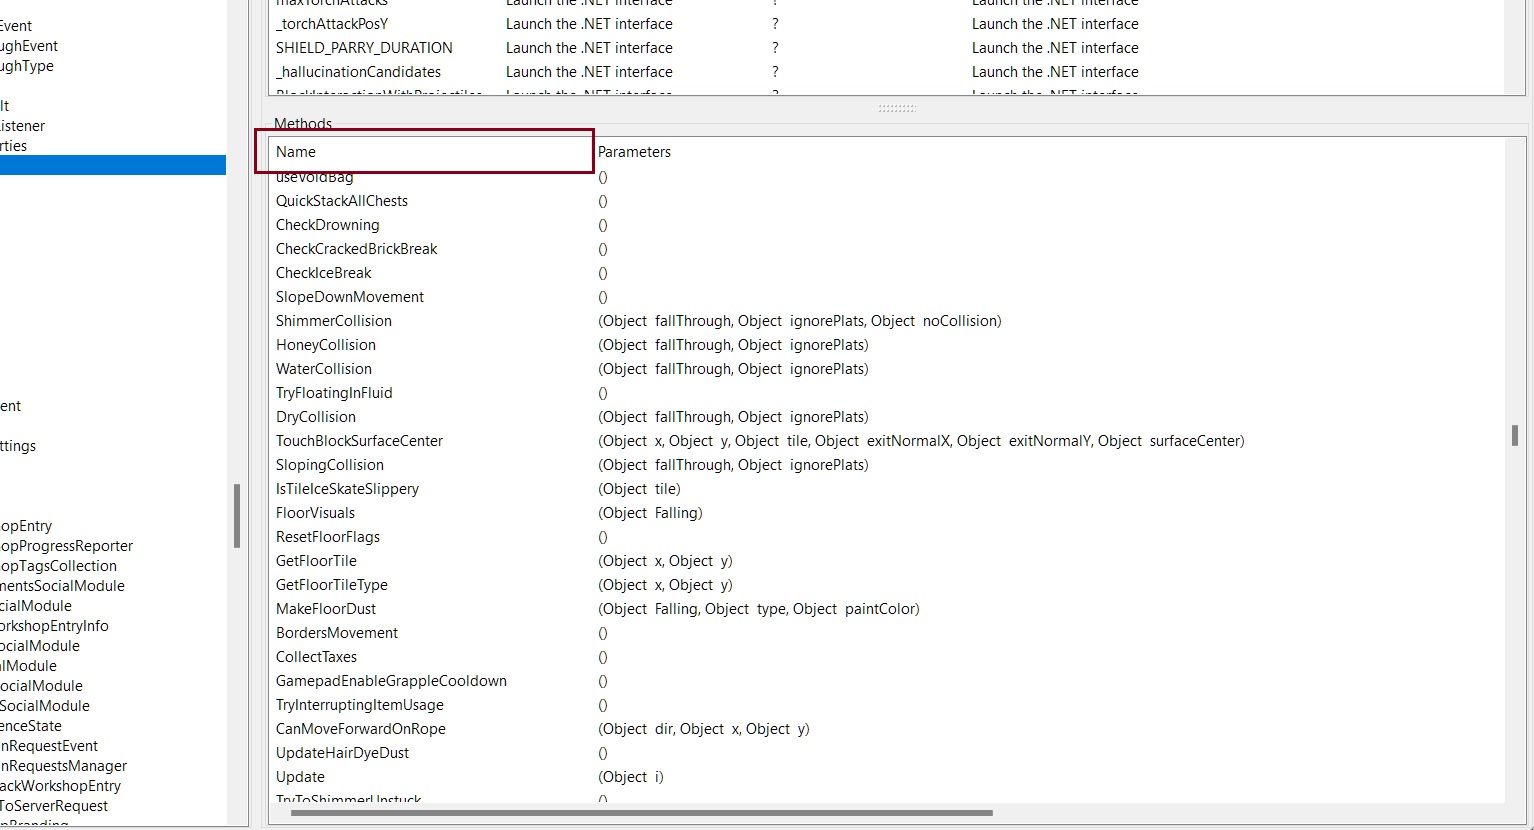1534x830 pixels.
Task: Select the CanMoveForwardOnRope method row
Action: (361, 729)
